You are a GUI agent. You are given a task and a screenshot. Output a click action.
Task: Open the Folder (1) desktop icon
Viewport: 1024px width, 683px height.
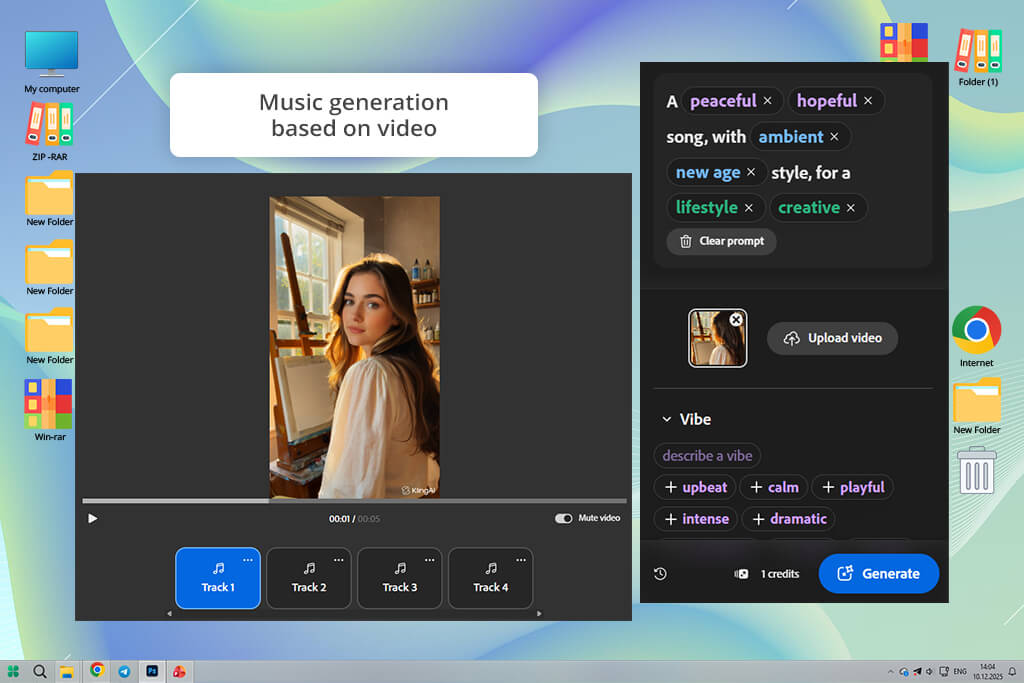[978, 57]
